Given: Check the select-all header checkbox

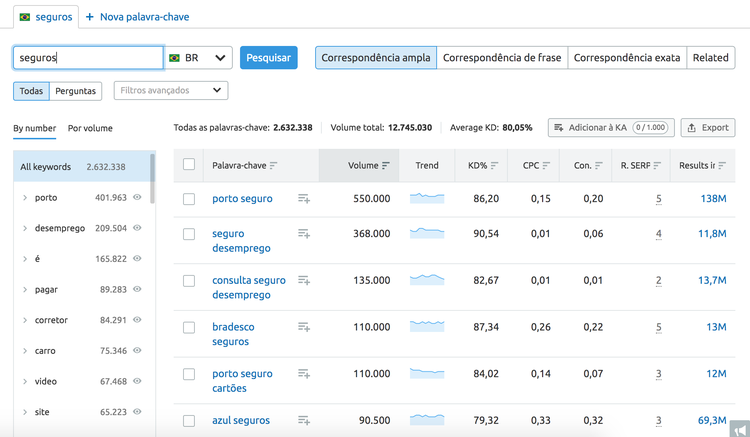Looking at the screenshot, I should (x=189, y=164).
